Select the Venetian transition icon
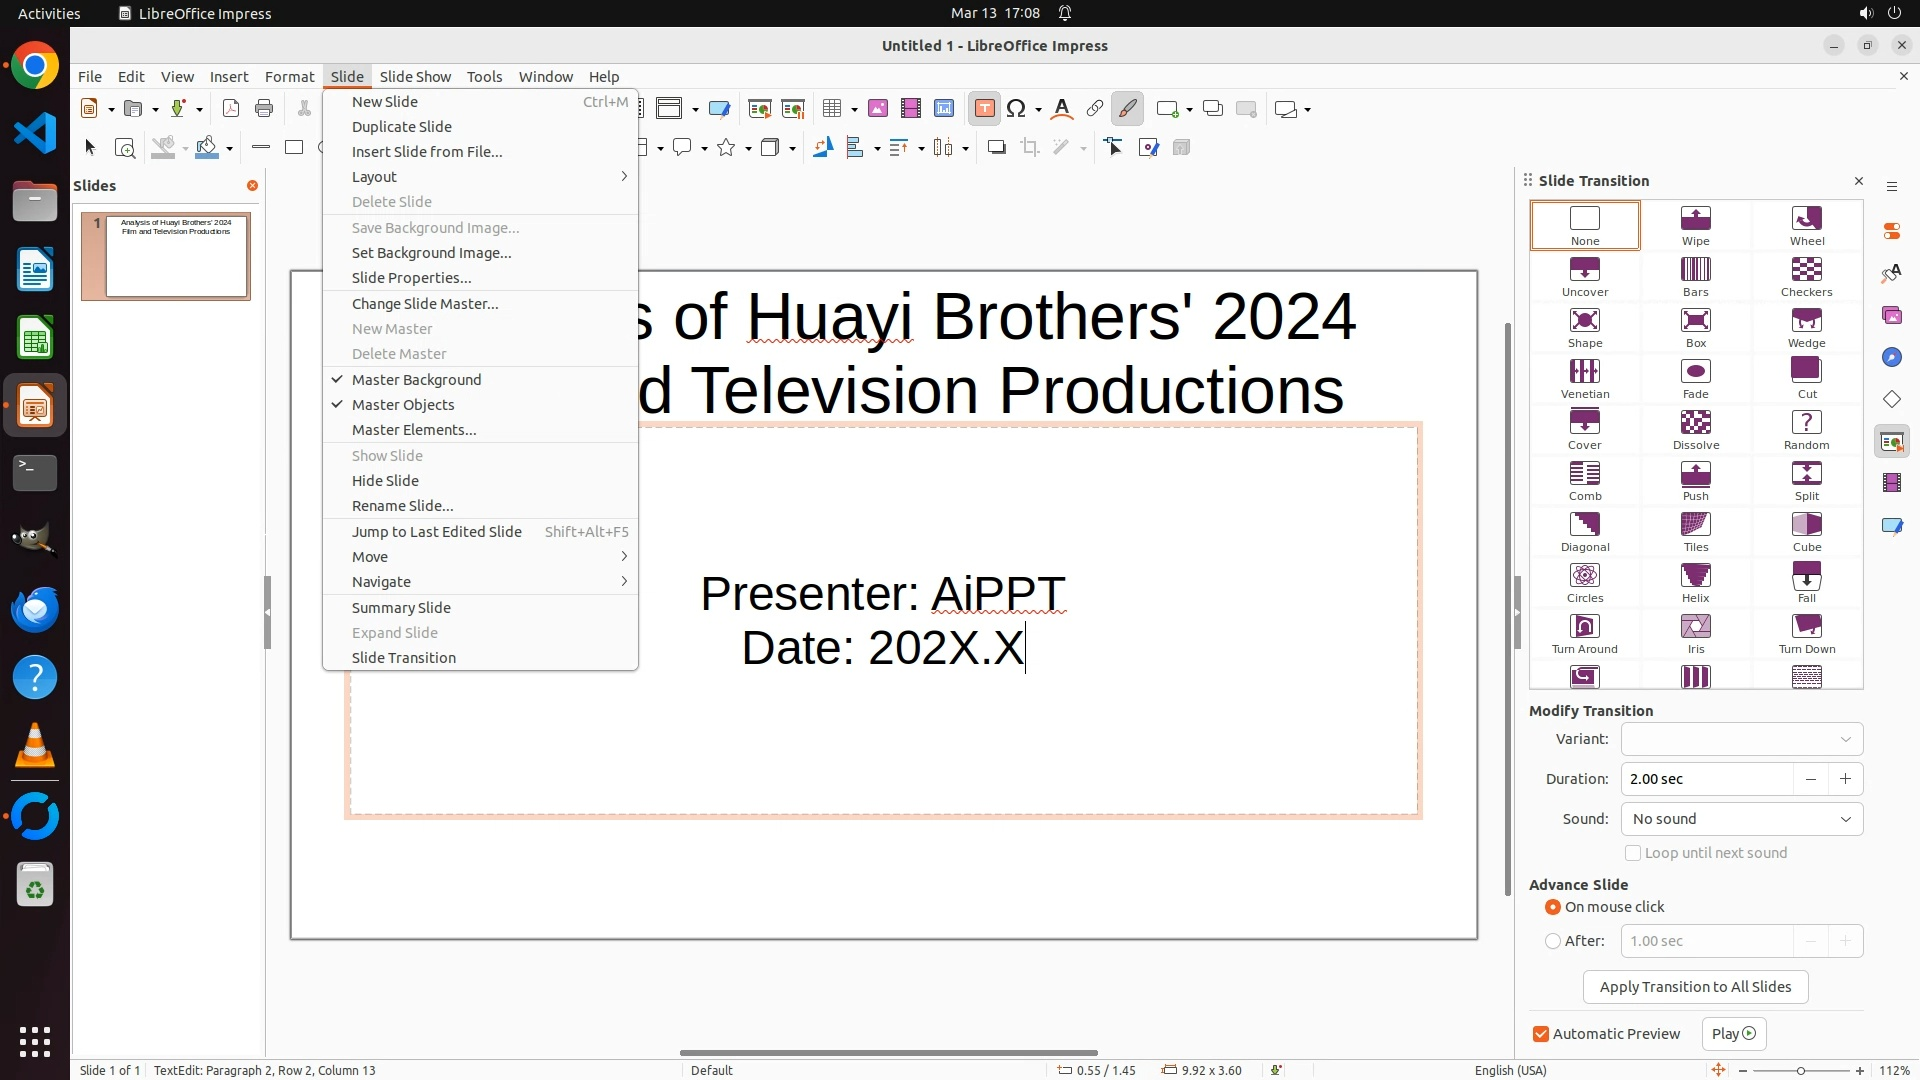The height and width of the screenshot is (1080, 1920). coord(1584,372)
